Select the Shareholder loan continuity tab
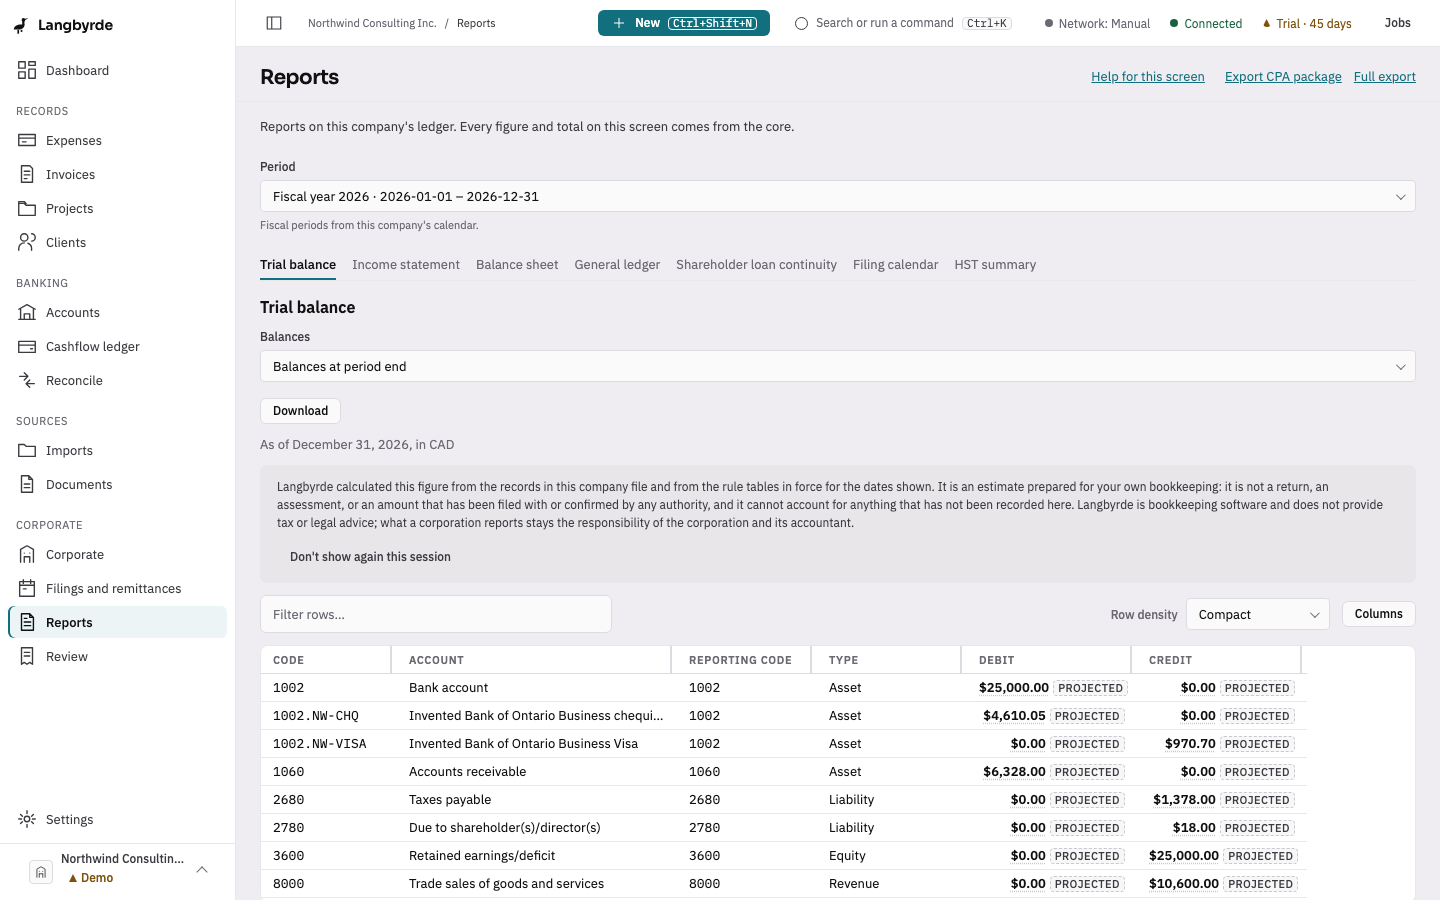This screenshot has height=900, width=1440. (x=756, y=265)
